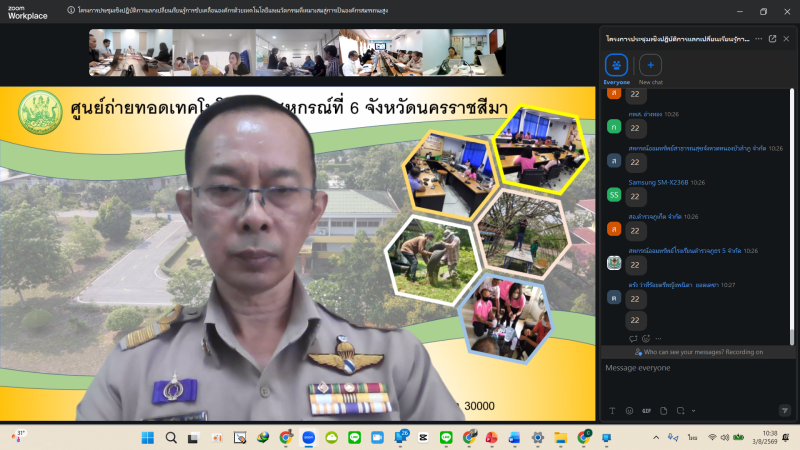Show hidden system tray icons
The height and width of the screenshot is (450, 800).
[656, 438]
